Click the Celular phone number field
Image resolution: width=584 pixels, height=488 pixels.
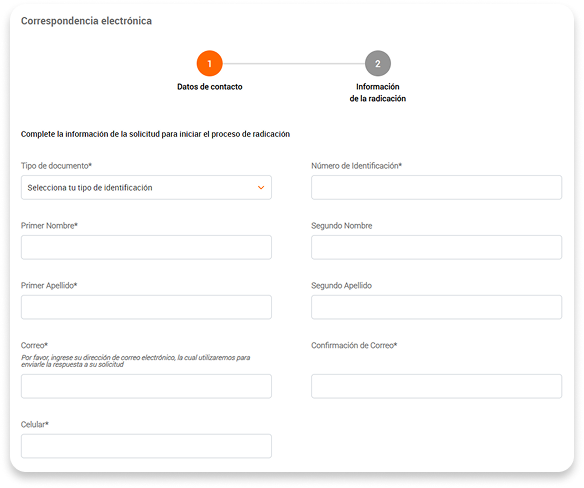pyautogui.click(x=146, y=446)
